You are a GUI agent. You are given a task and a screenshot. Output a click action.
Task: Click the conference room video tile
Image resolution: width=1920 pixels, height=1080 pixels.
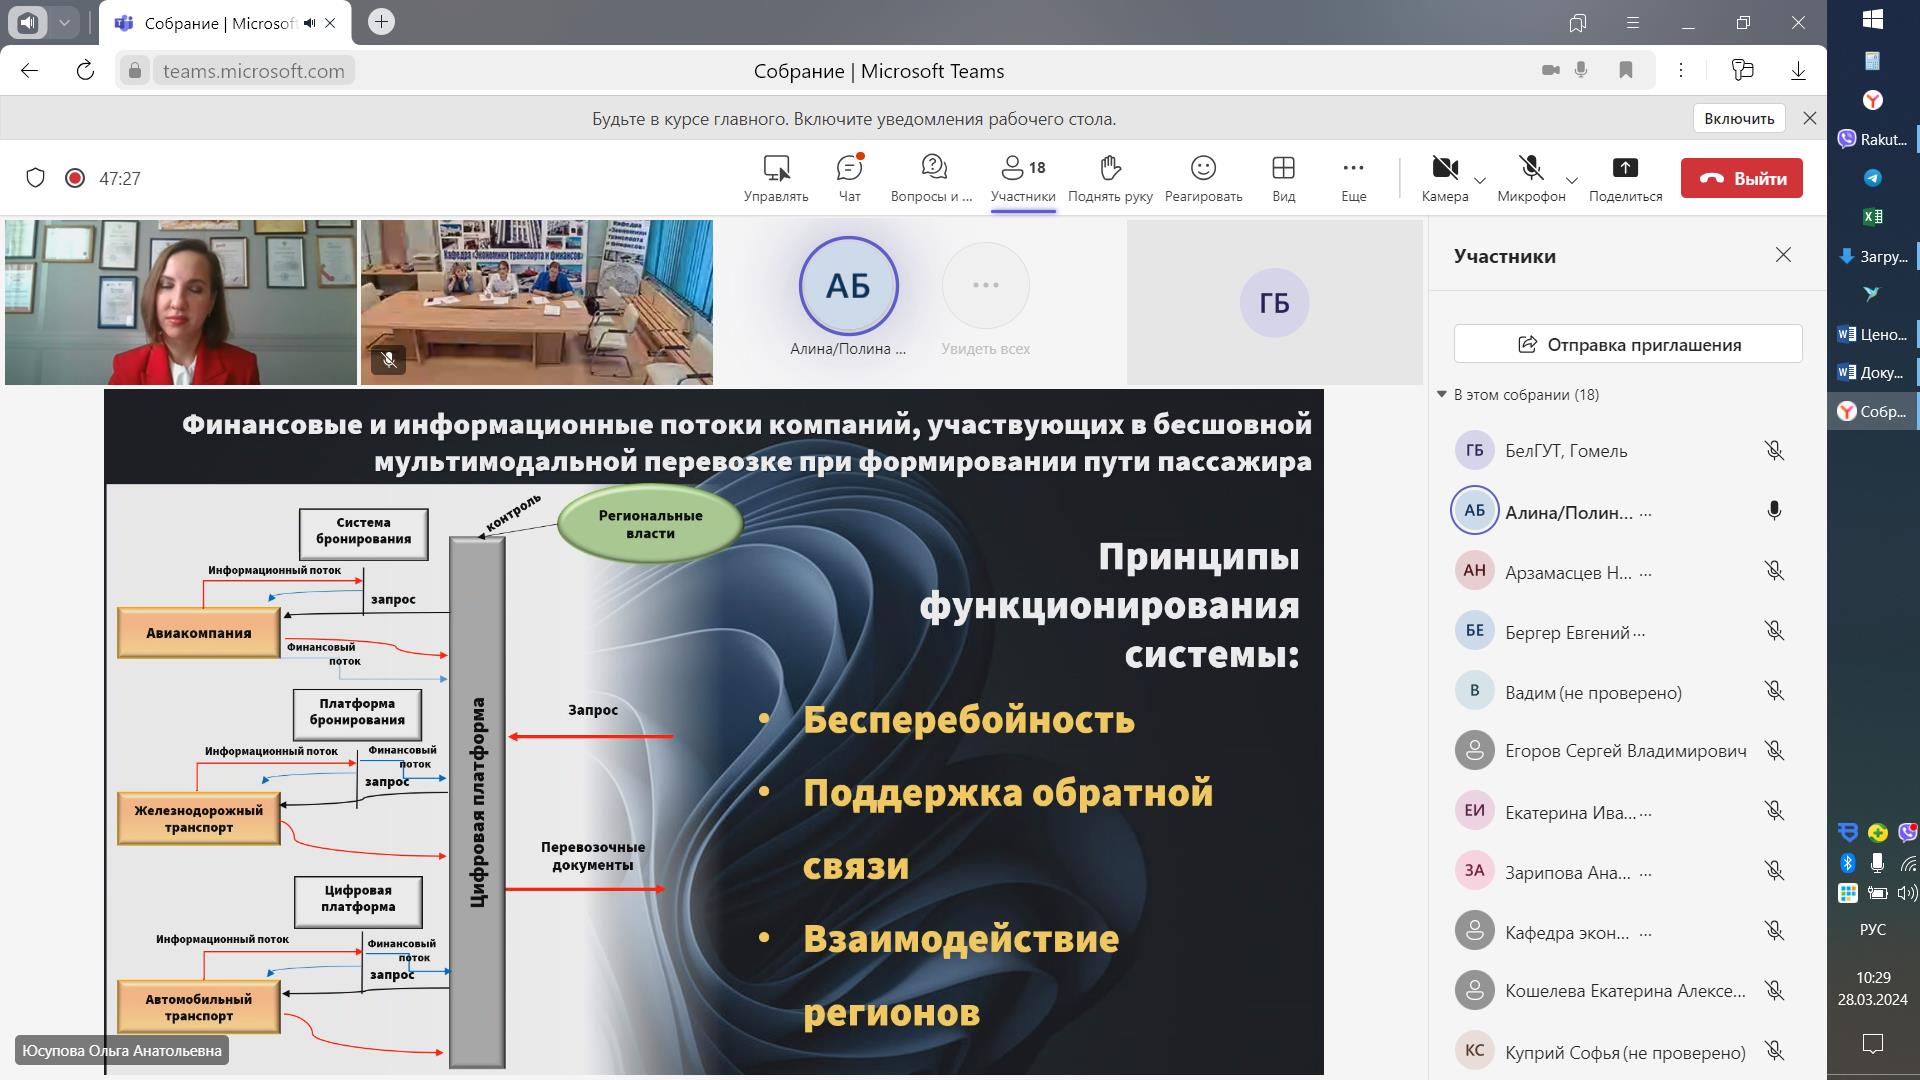[537, 302]
